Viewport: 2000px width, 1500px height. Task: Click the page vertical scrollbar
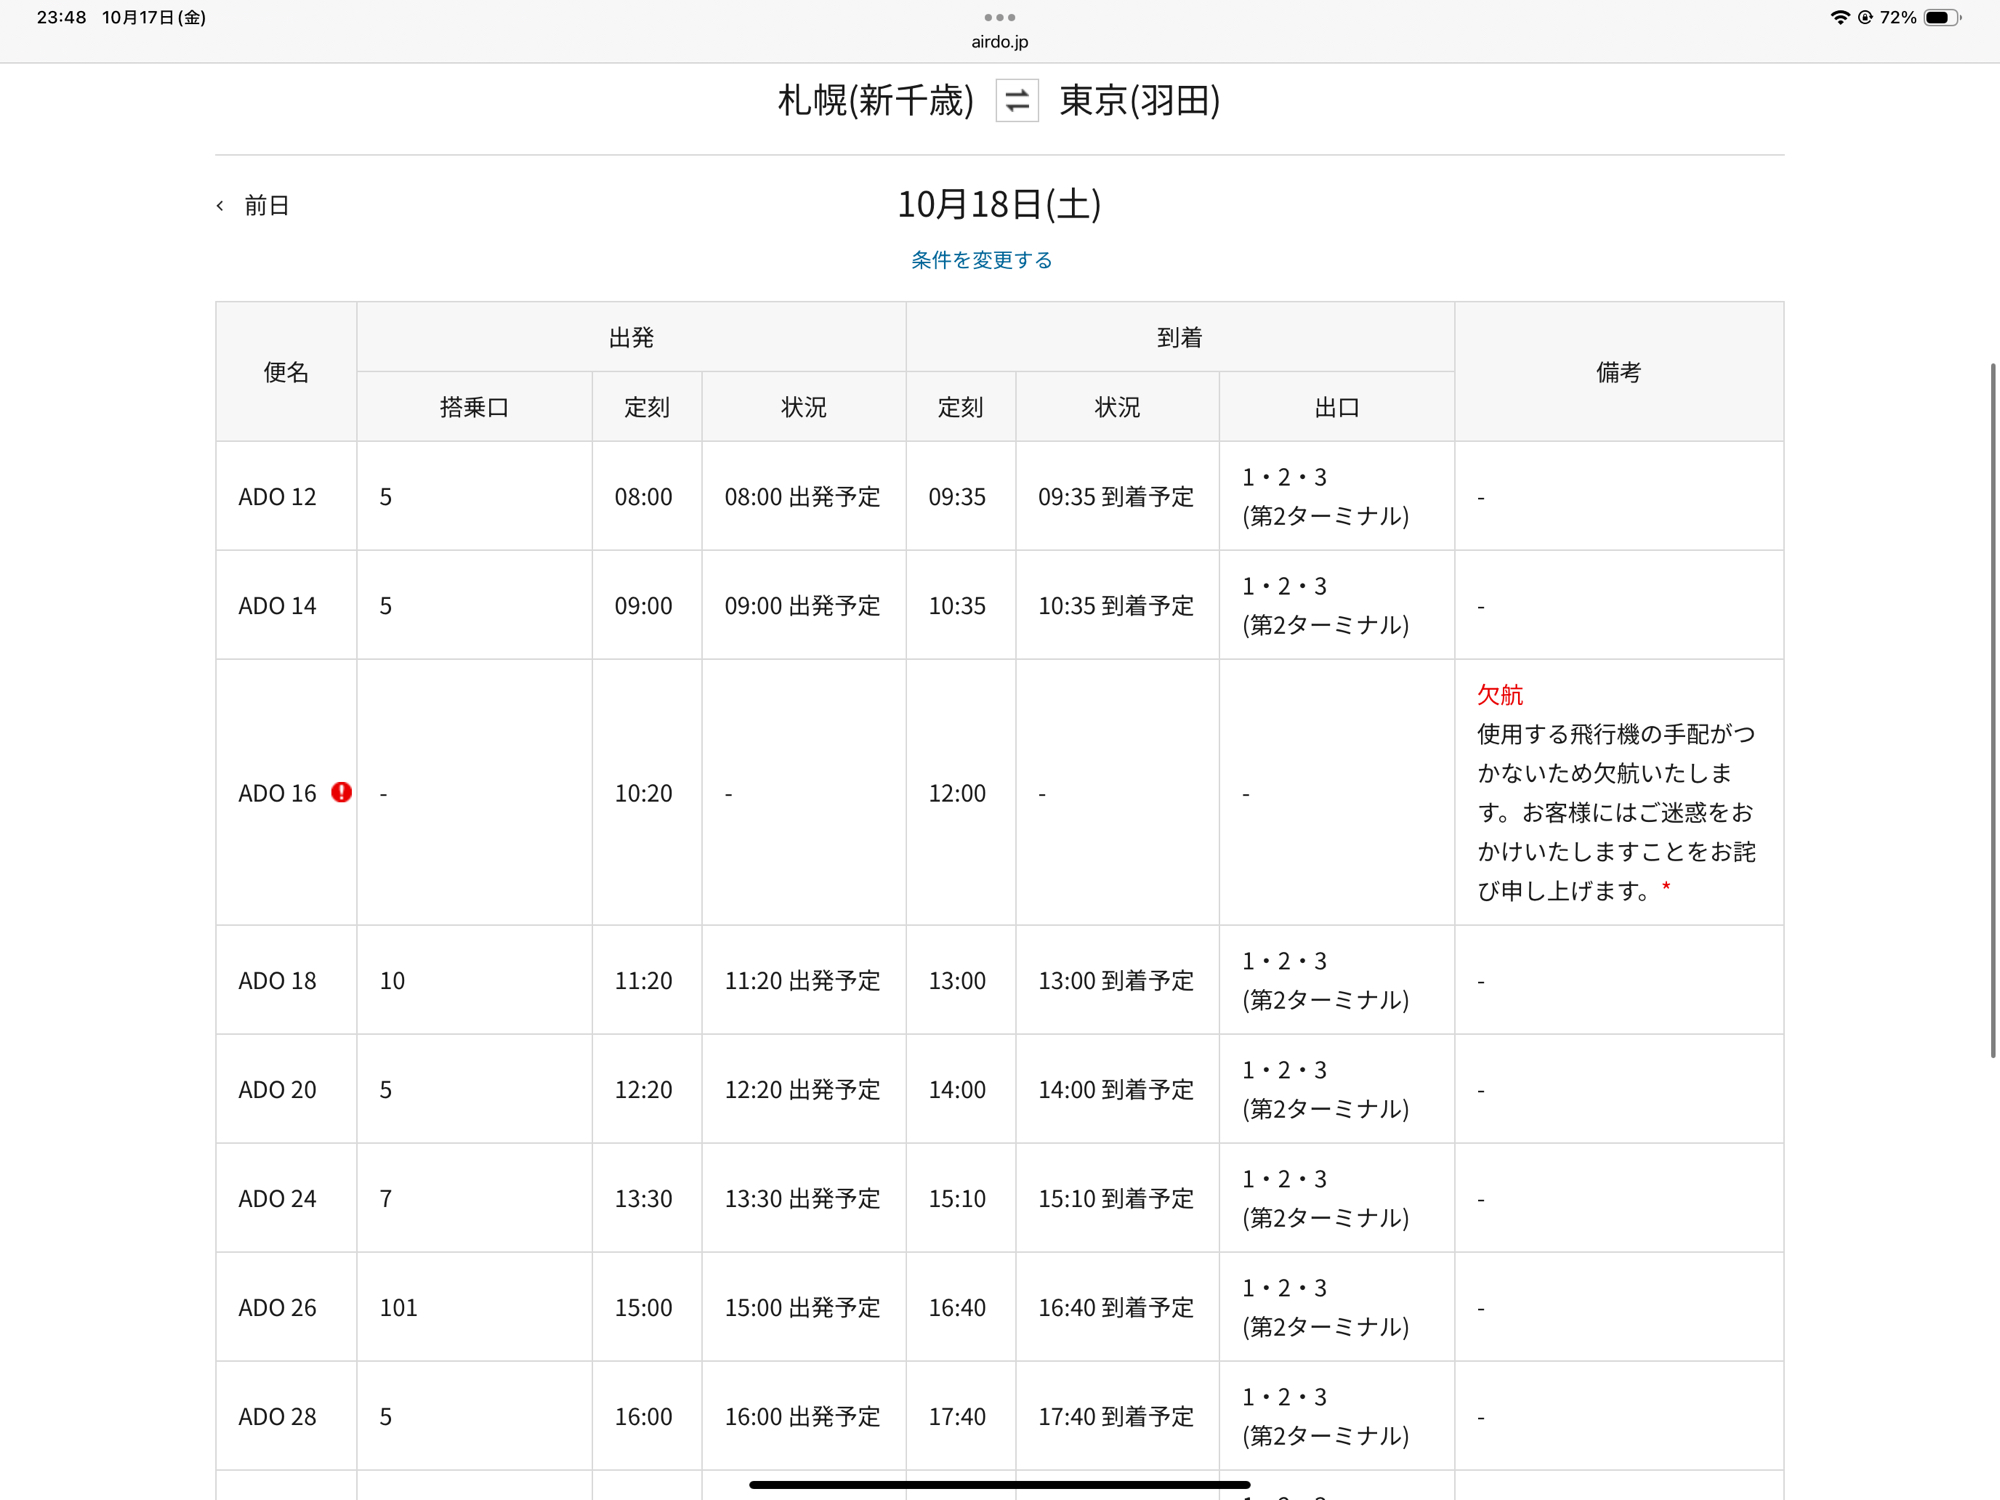1992,710
